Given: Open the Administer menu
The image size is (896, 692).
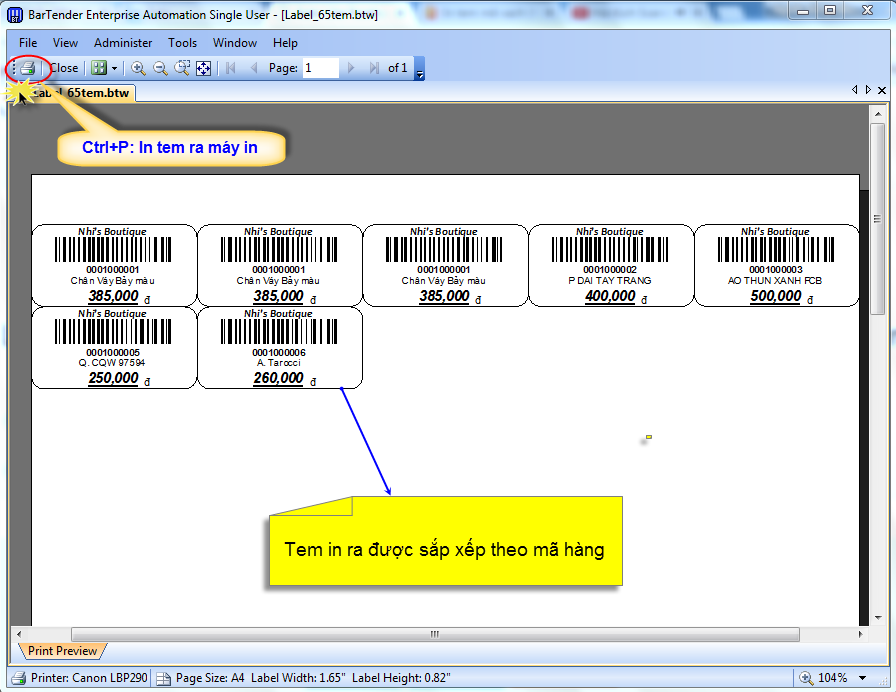Looking at the screenshot, I should (123, 43).
